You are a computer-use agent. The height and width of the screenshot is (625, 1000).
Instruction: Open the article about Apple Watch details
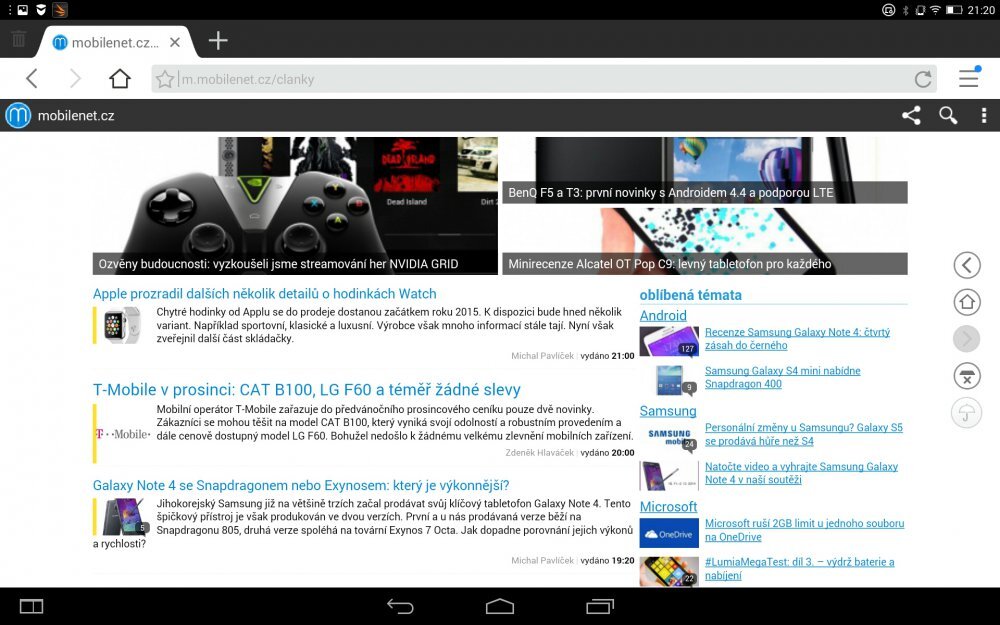tap(263, 294)
